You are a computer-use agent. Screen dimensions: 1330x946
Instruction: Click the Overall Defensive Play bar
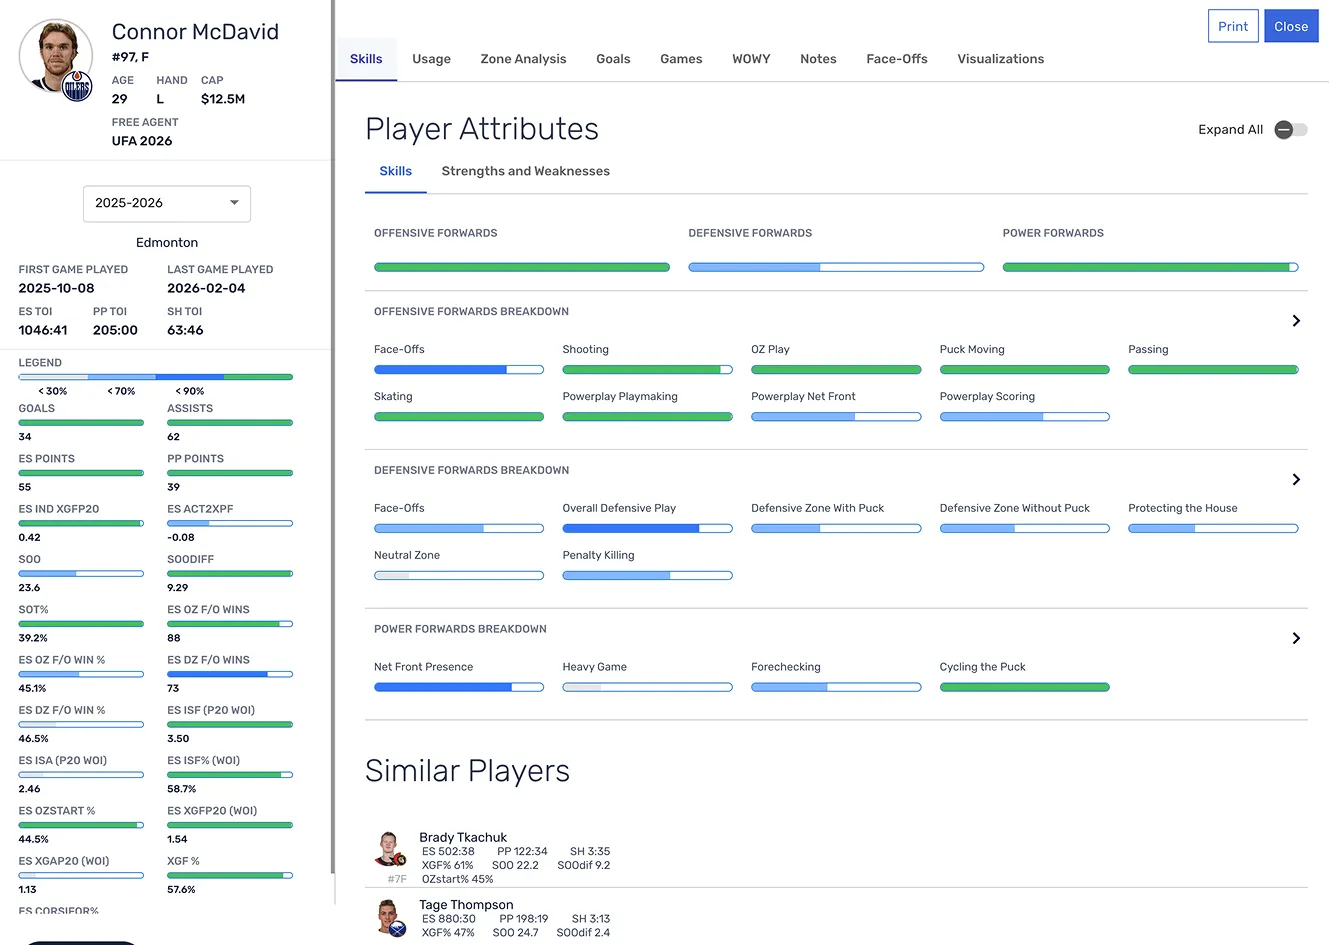coord(647,529)
